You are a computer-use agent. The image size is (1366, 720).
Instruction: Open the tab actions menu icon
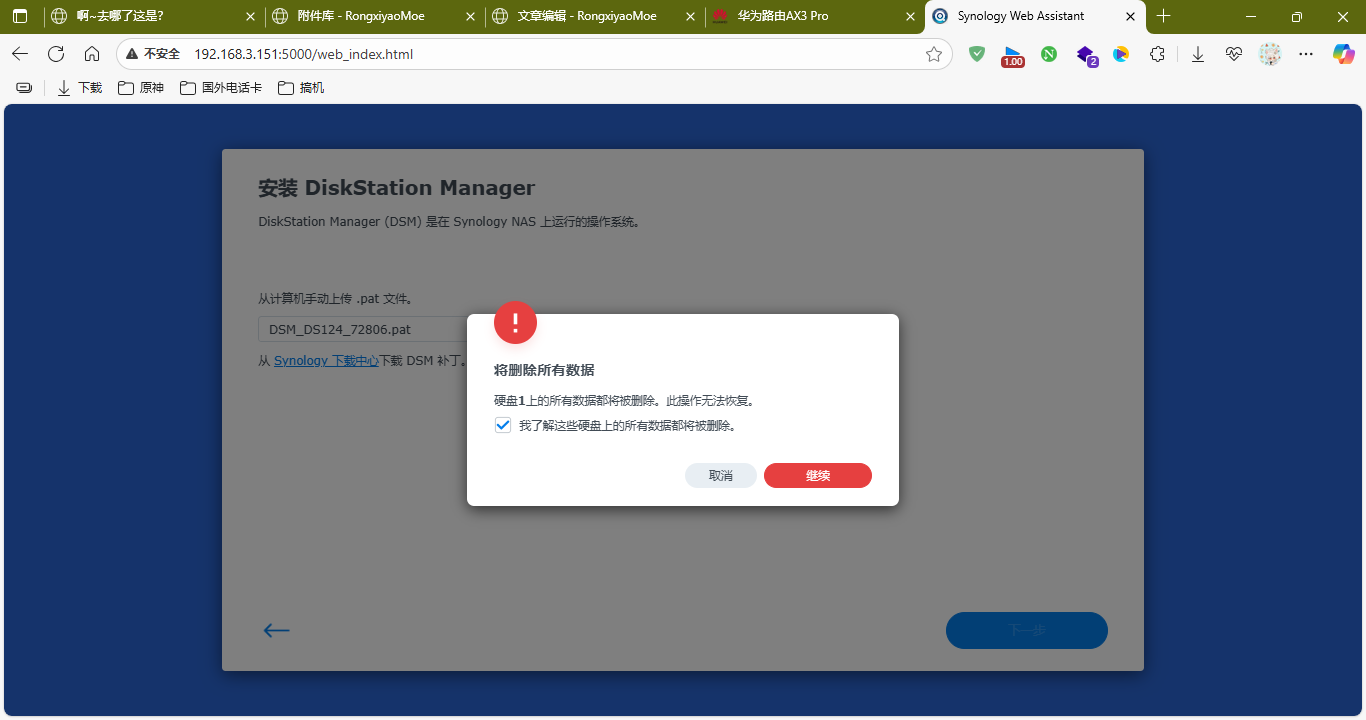tap(20, 16)
